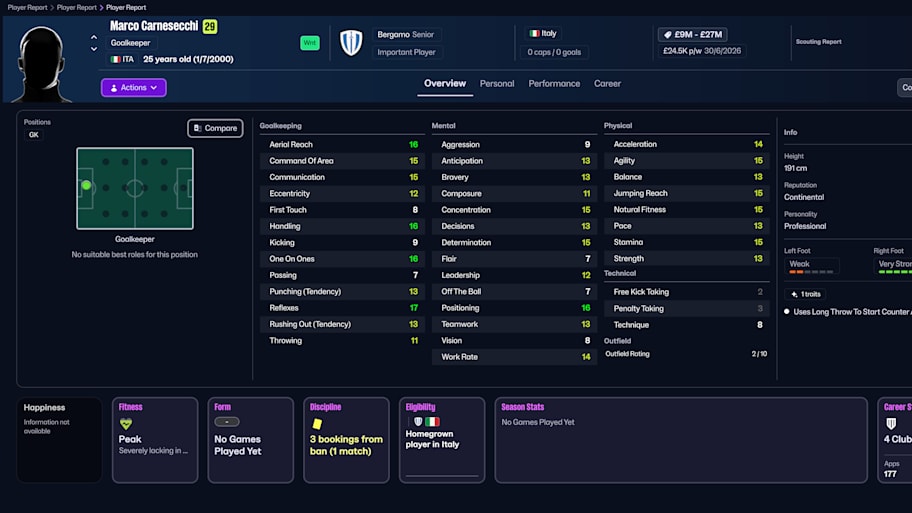The image size is (912, 513).
Task: Click the Important Player squad status
Action: click(406, 52)
